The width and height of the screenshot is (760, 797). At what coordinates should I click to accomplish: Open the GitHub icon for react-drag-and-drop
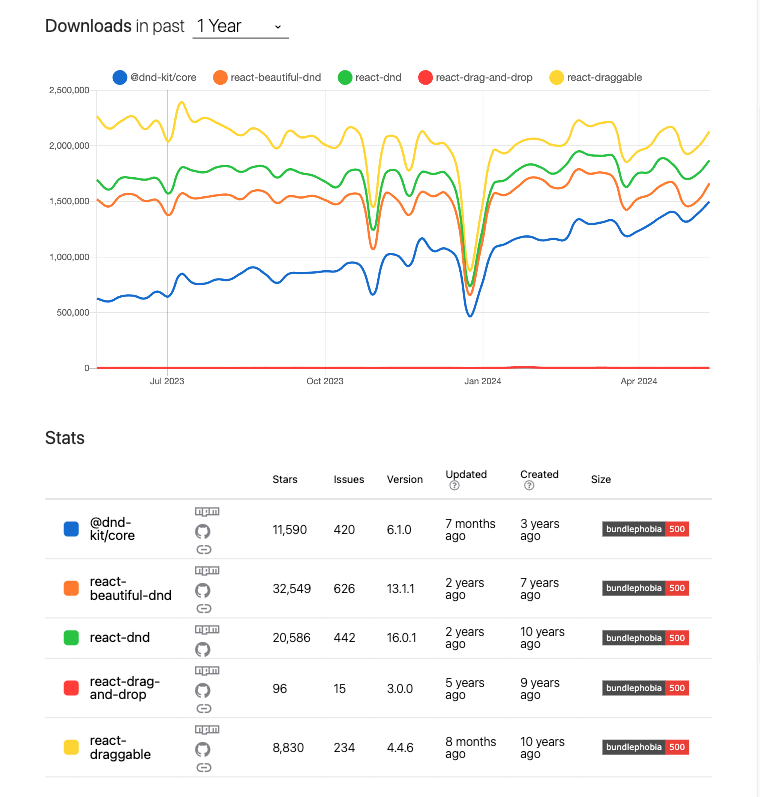point(203,691)
